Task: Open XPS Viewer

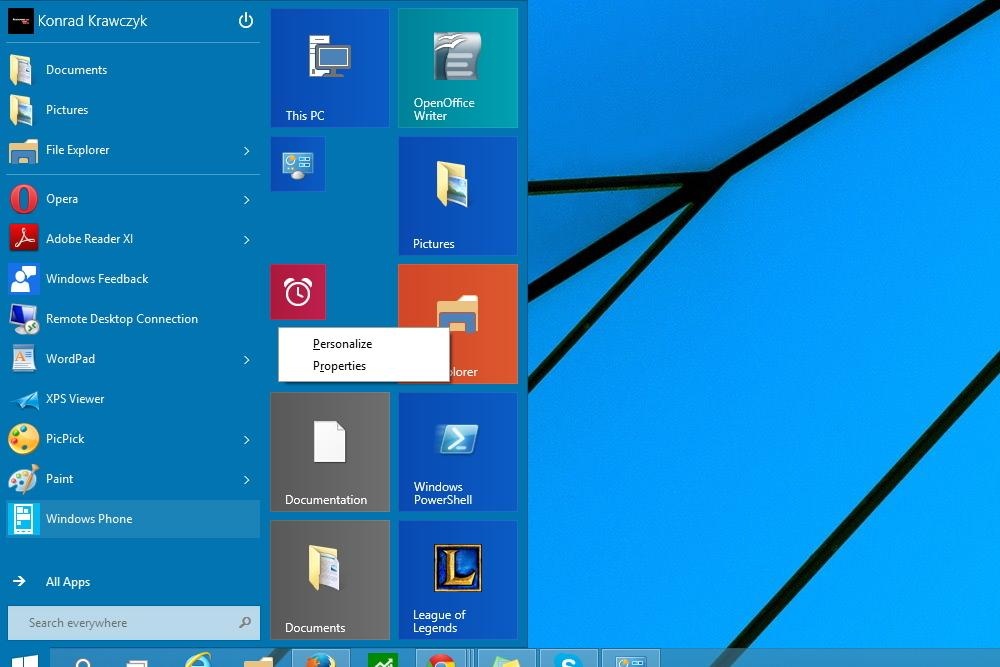Action: pos(133,399)
